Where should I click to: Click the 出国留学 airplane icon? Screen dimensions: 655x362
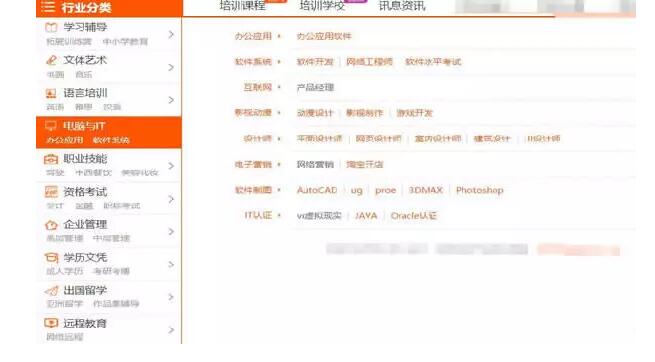51,291
